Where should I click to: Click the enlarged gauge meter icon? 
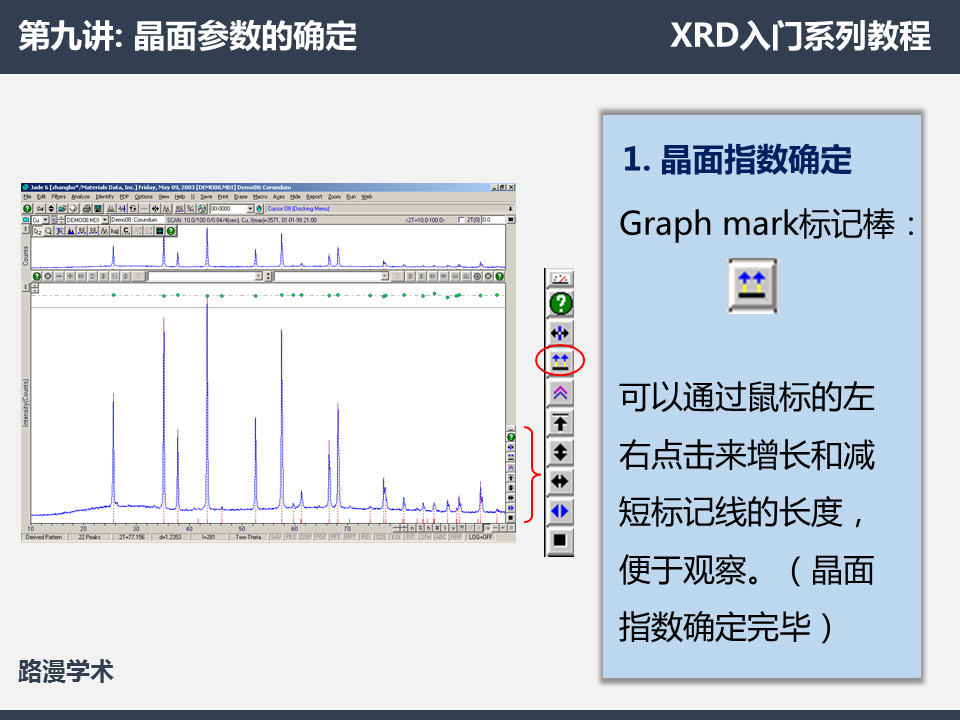tap(560, 279)
